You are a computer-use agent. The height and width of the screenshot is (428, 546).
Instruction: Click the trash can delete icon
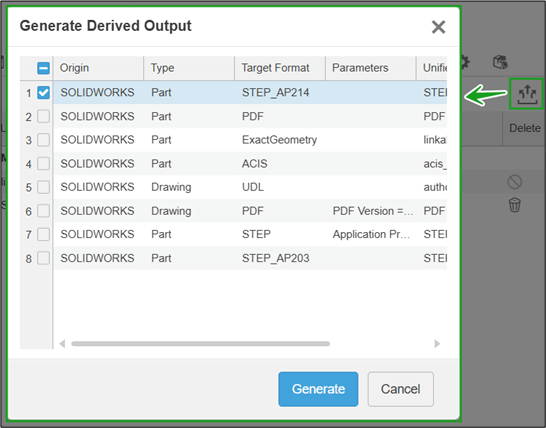coord(515,205)
